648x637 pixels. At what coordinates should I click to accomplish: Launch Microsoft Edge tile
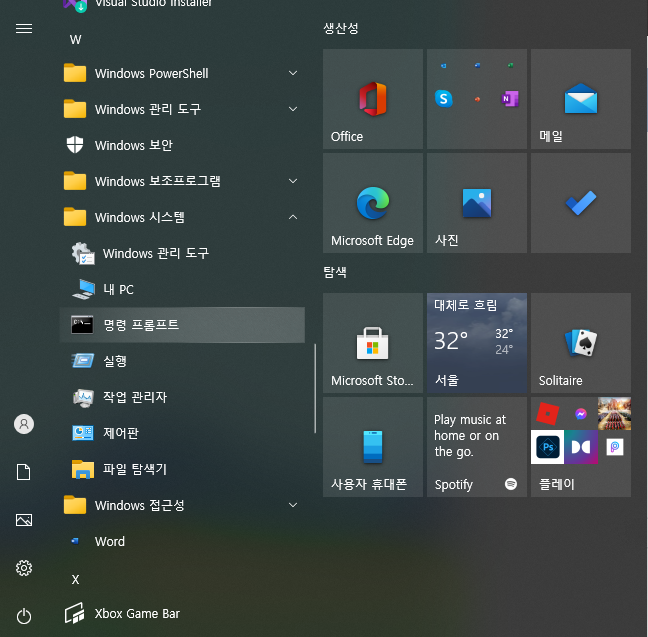pyautogui.click(x=373, y=203)
